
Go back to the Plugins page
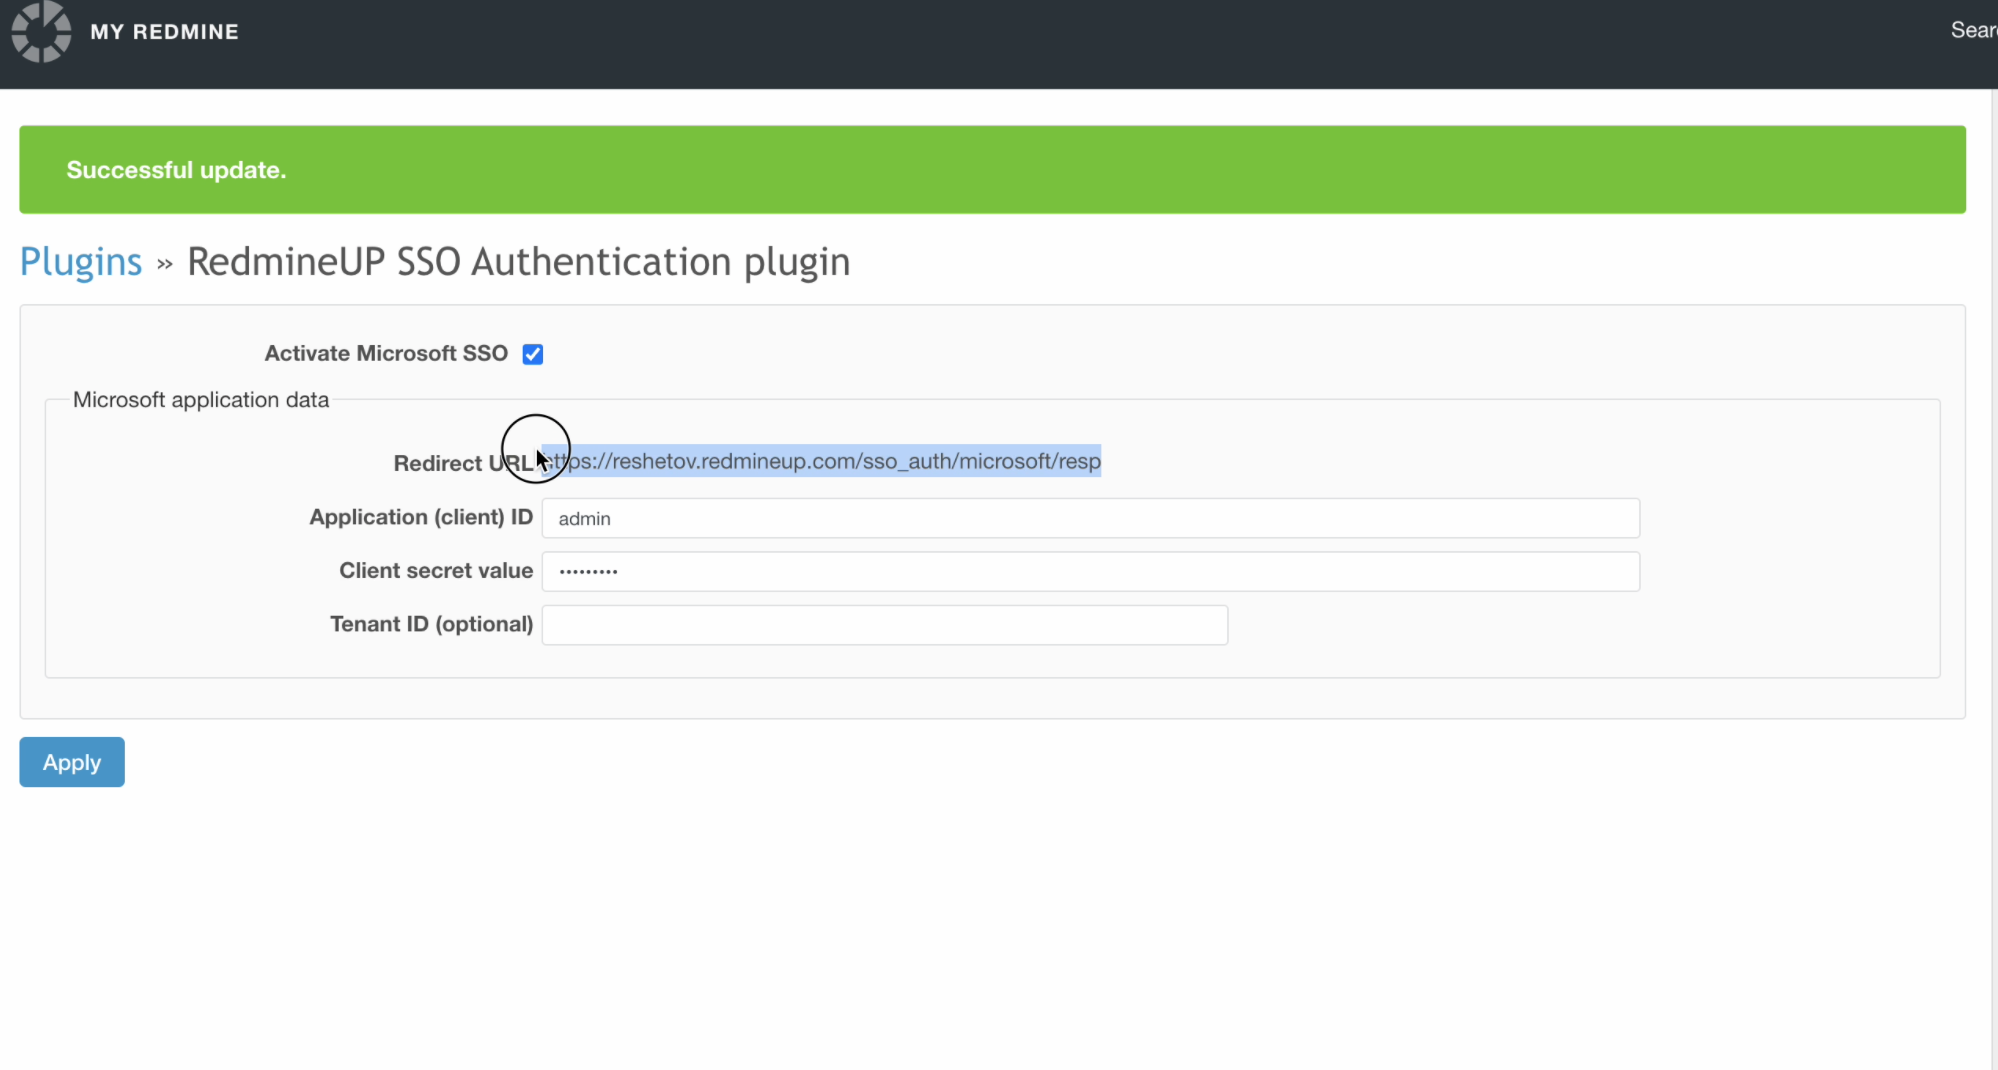(81, 262)
